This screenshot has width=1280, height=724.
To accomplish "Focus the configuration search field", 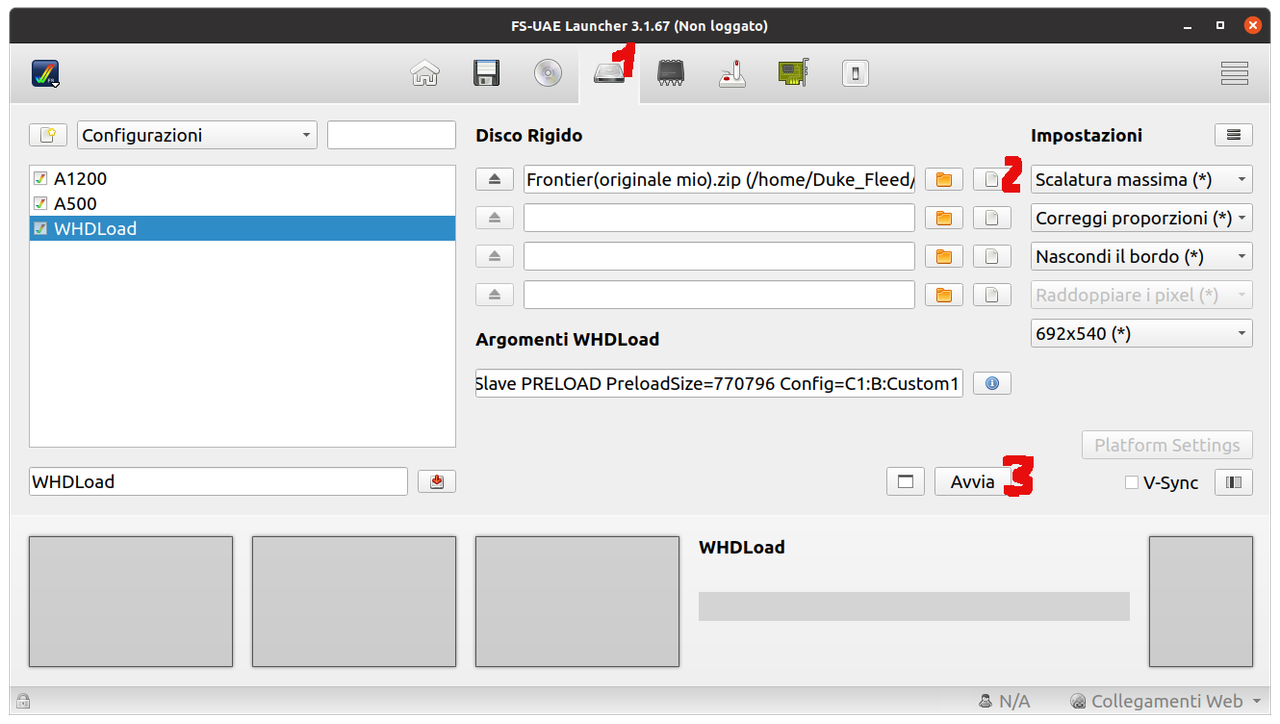I will (x=391, y=135).
